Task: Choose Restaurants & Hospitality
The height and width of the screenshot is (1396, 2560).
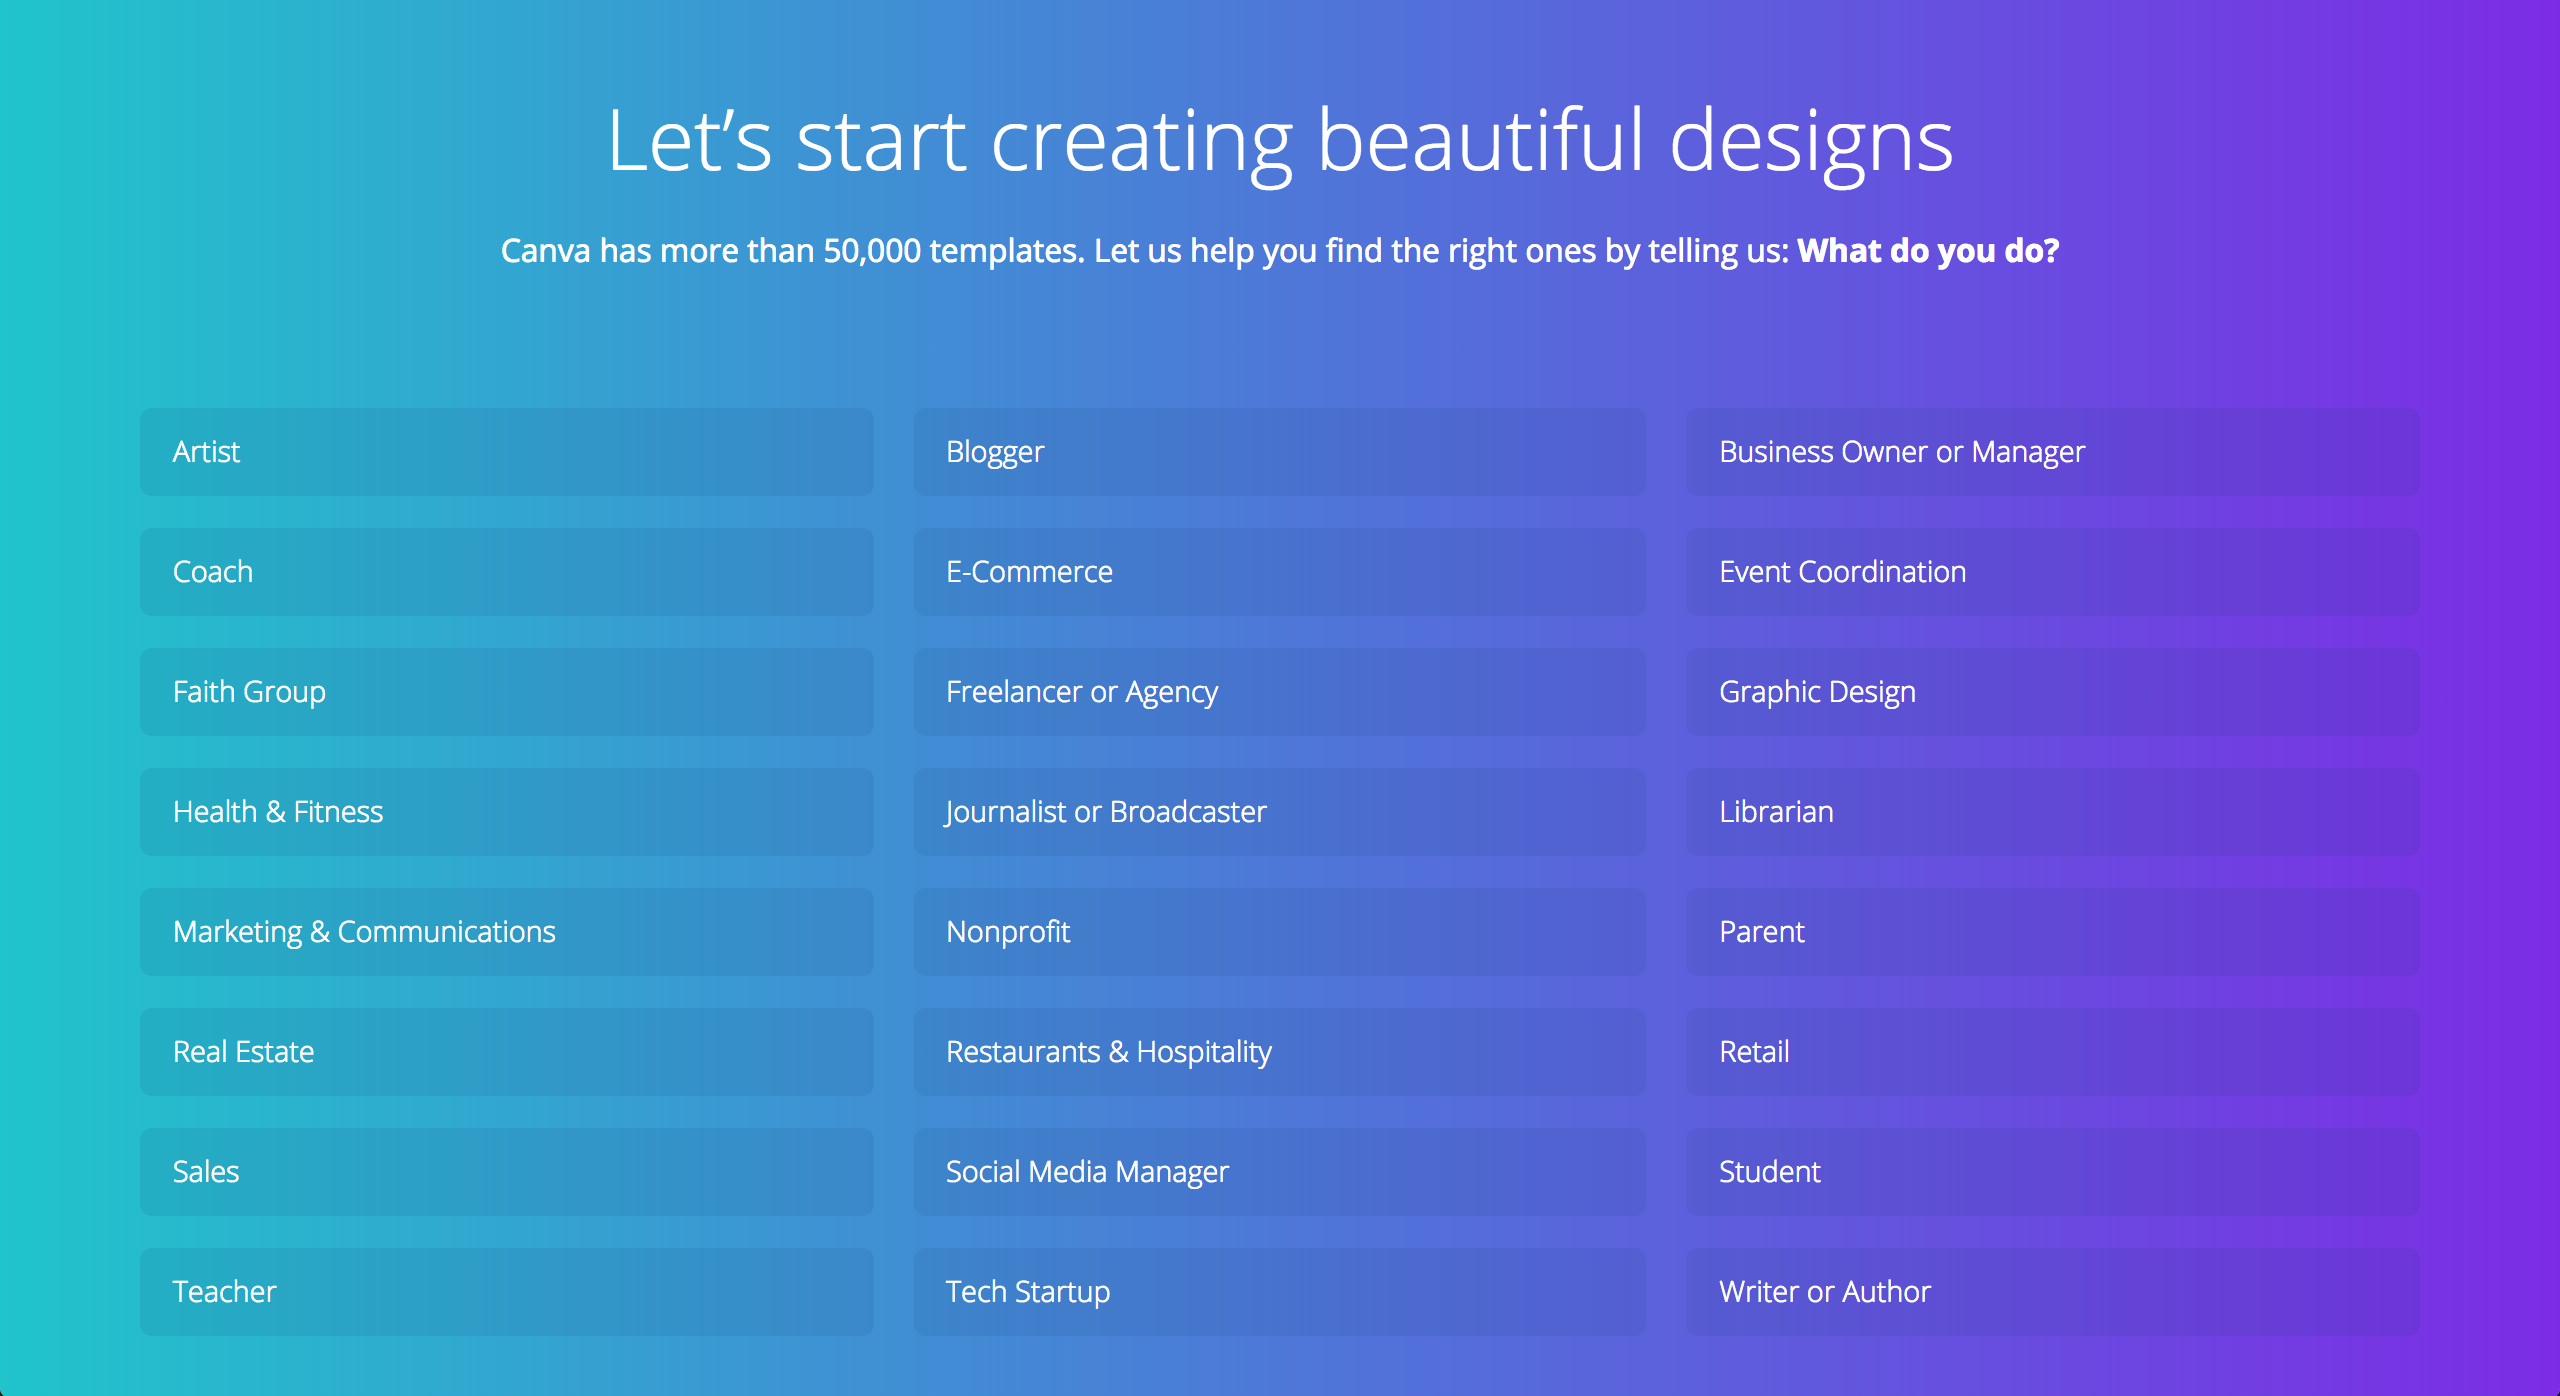Action: tap(1279, 1052)
